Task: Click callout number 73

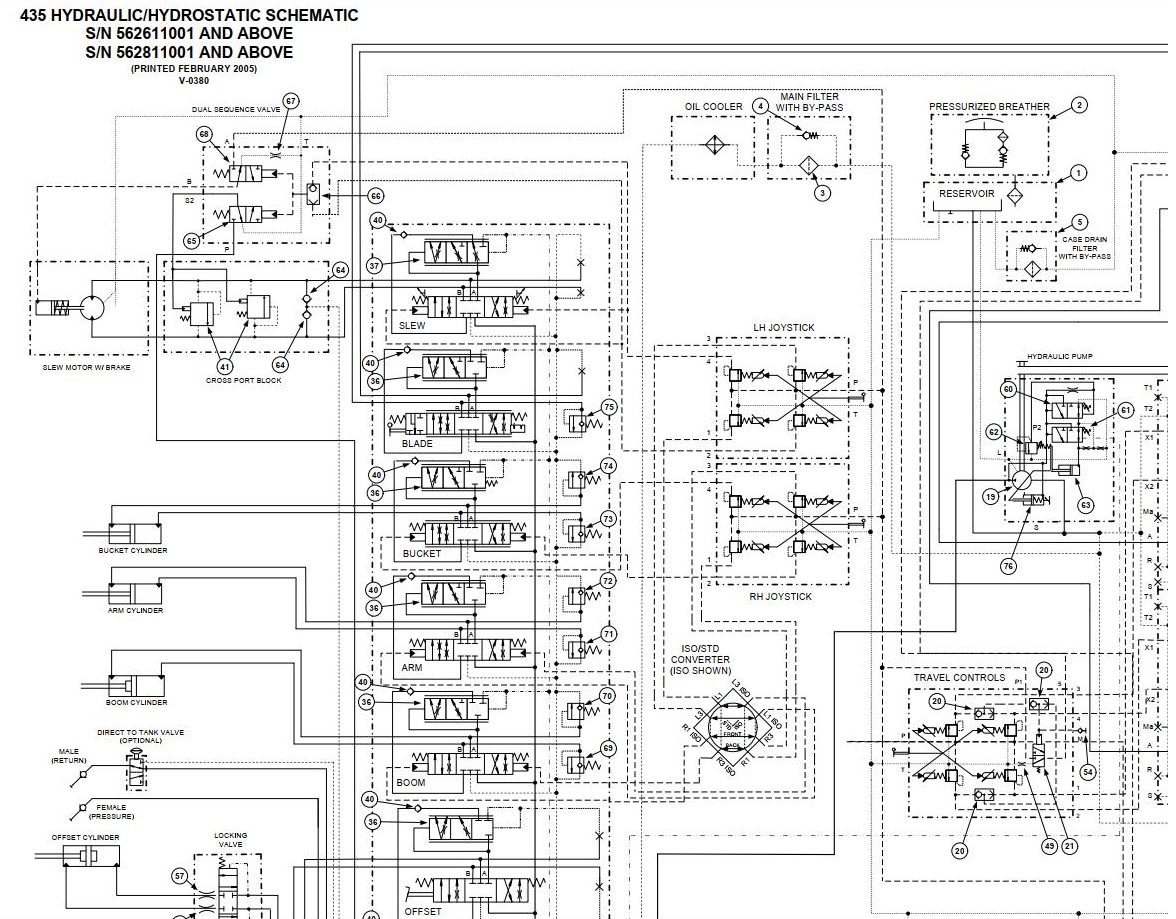Action: coord(608,519)
